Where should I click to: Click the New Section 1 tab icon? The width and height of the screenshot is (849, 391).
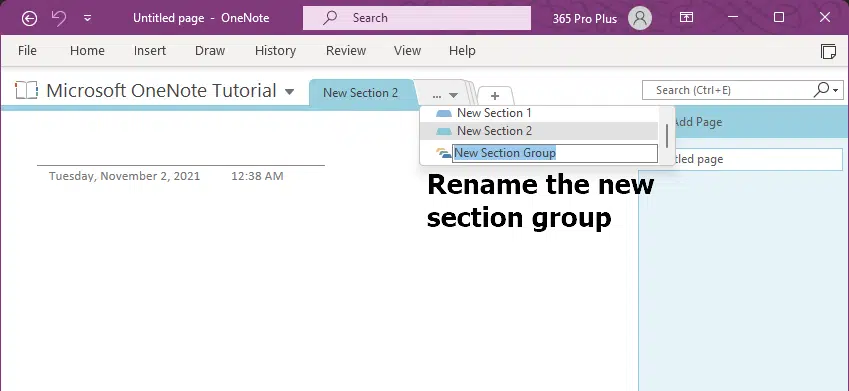click(444, 113)
